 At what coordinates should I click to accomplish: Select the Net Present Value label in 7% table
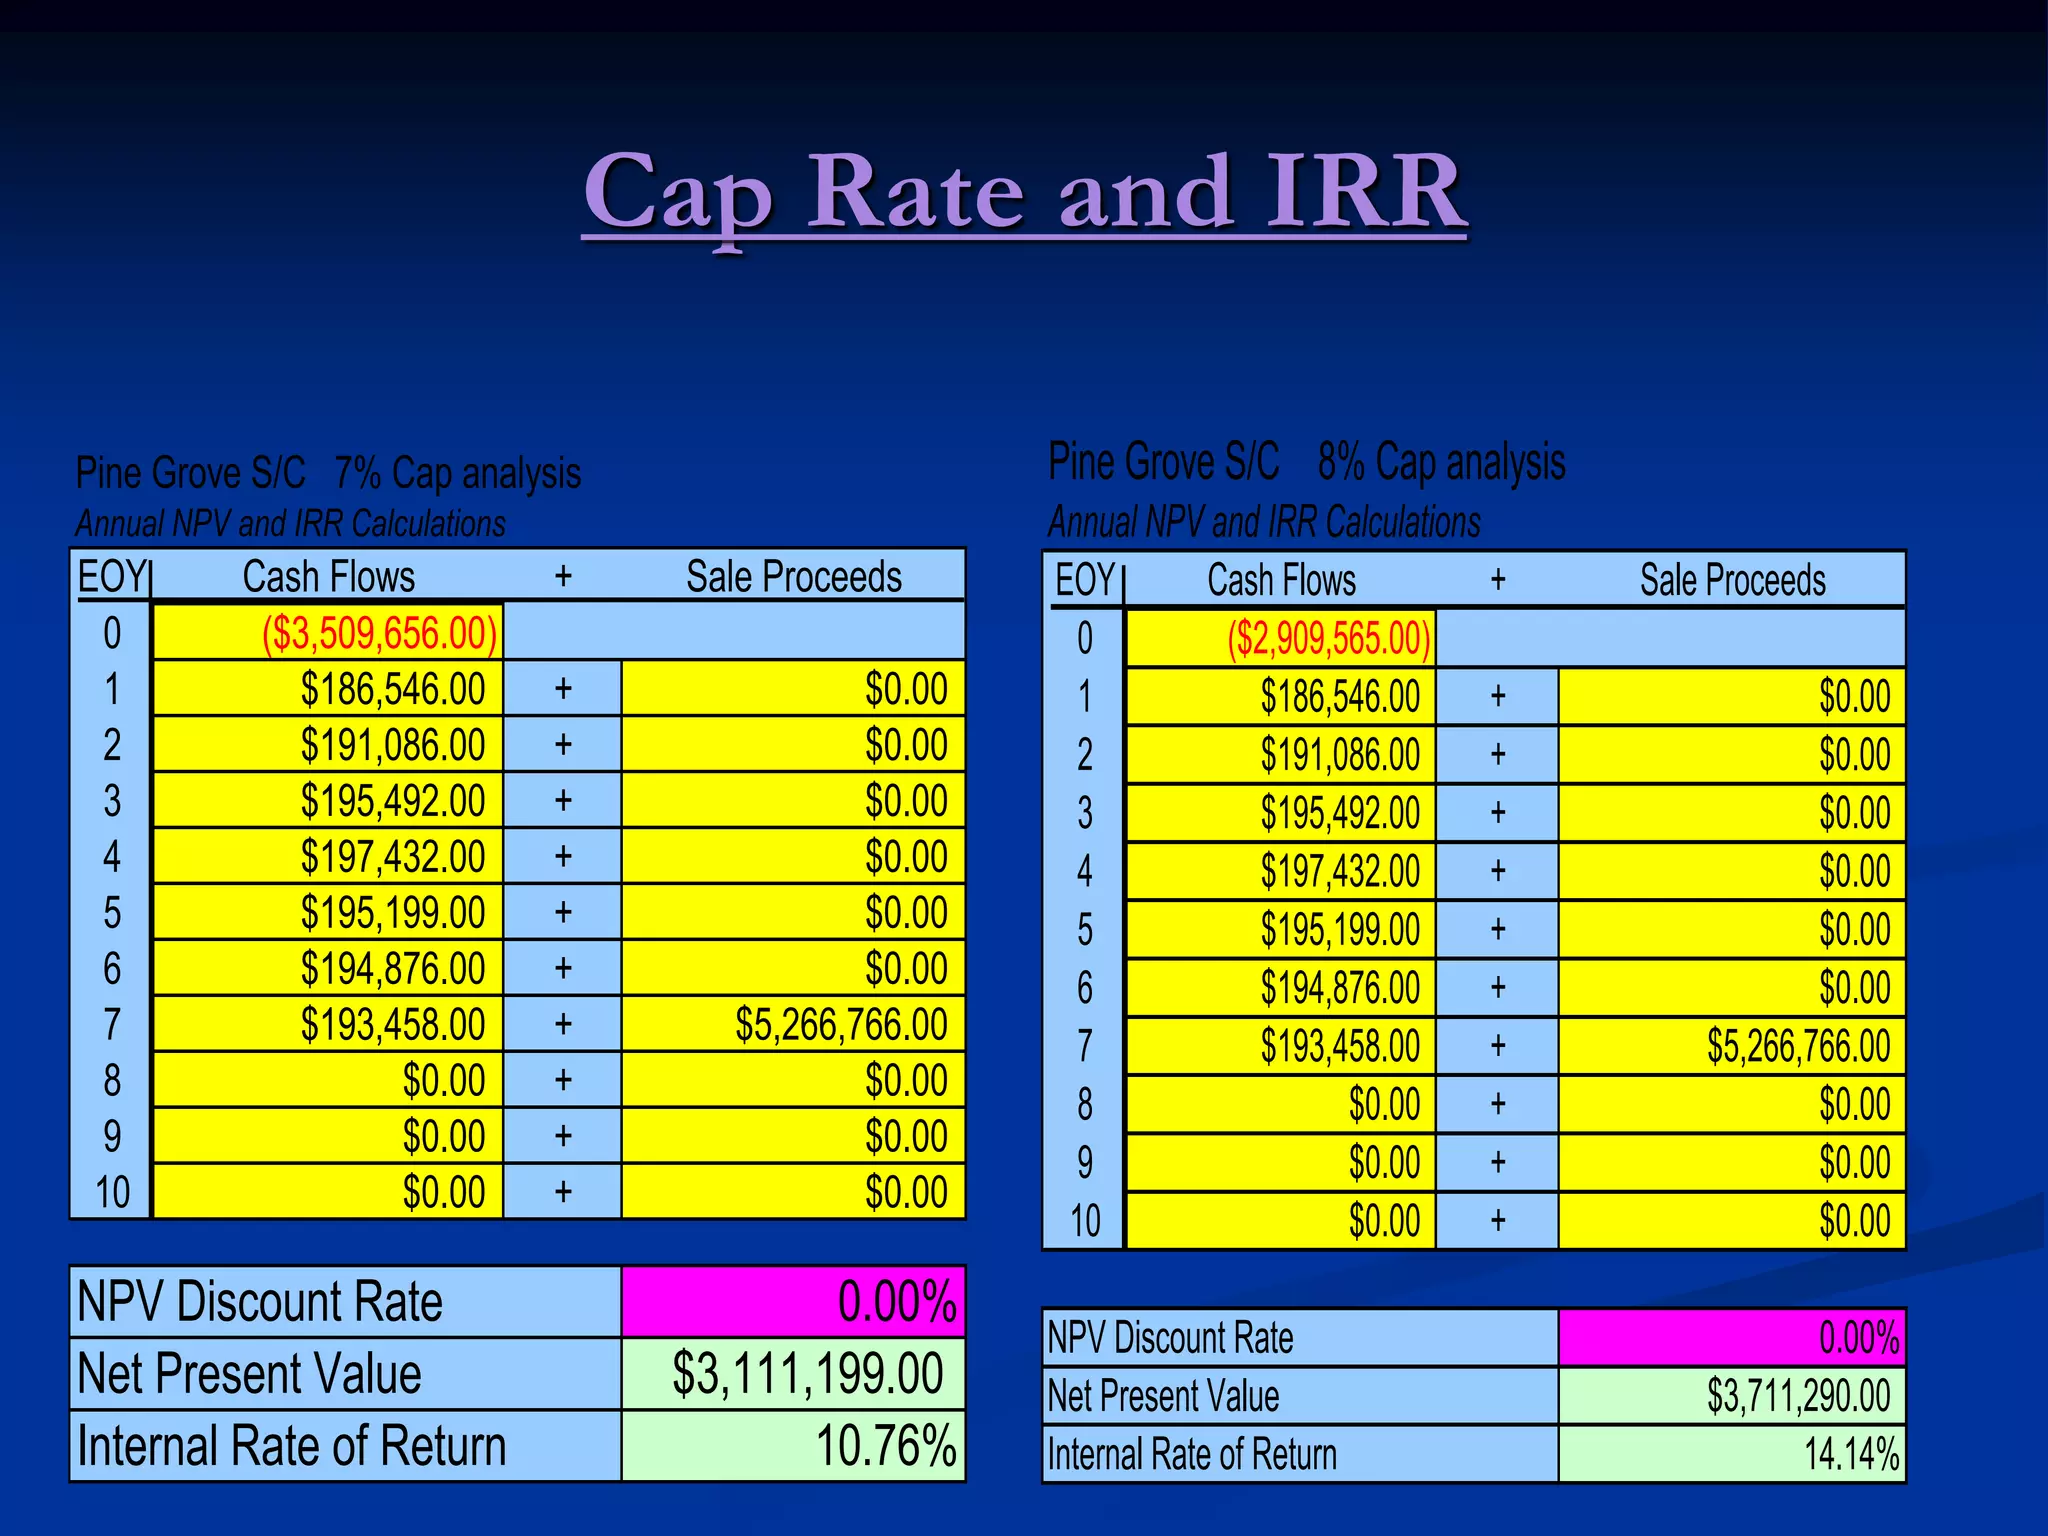[x=249, y=1374]
